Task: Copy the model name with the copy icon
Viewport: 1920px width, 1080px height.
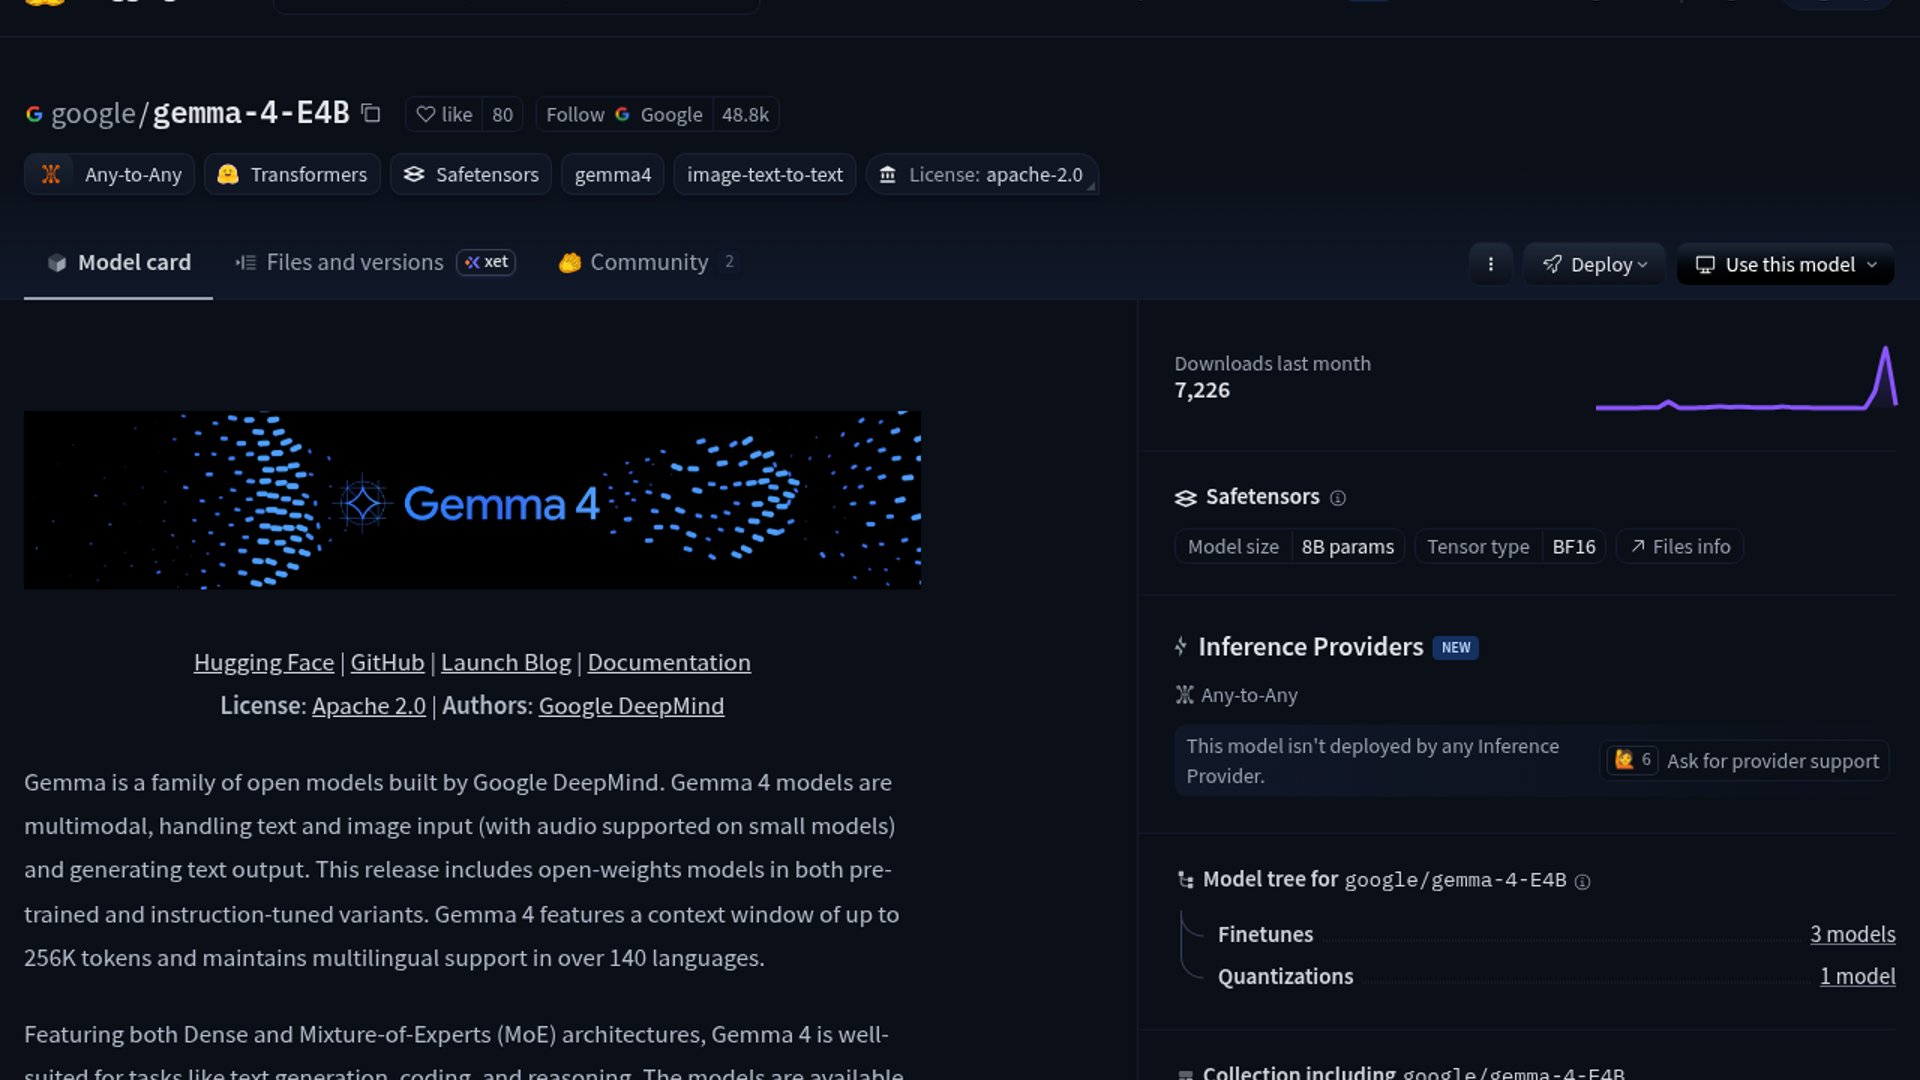Action: (x=371, y=114)
